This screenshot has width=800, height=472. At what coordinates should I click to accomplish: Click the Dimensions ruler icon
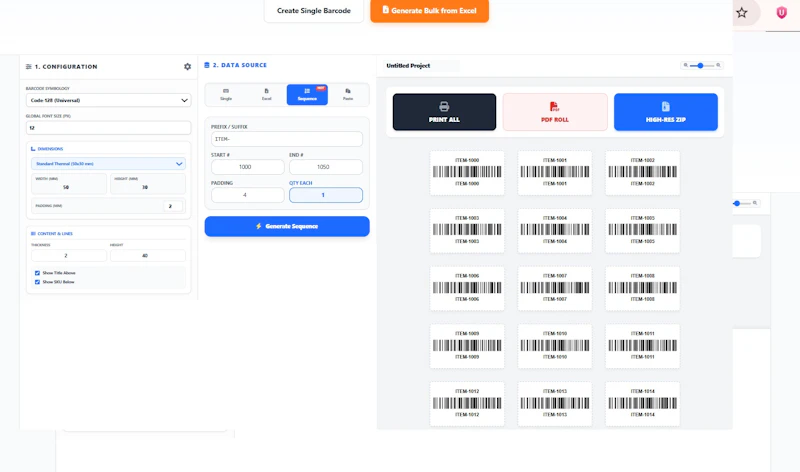(x=33, y=149)
